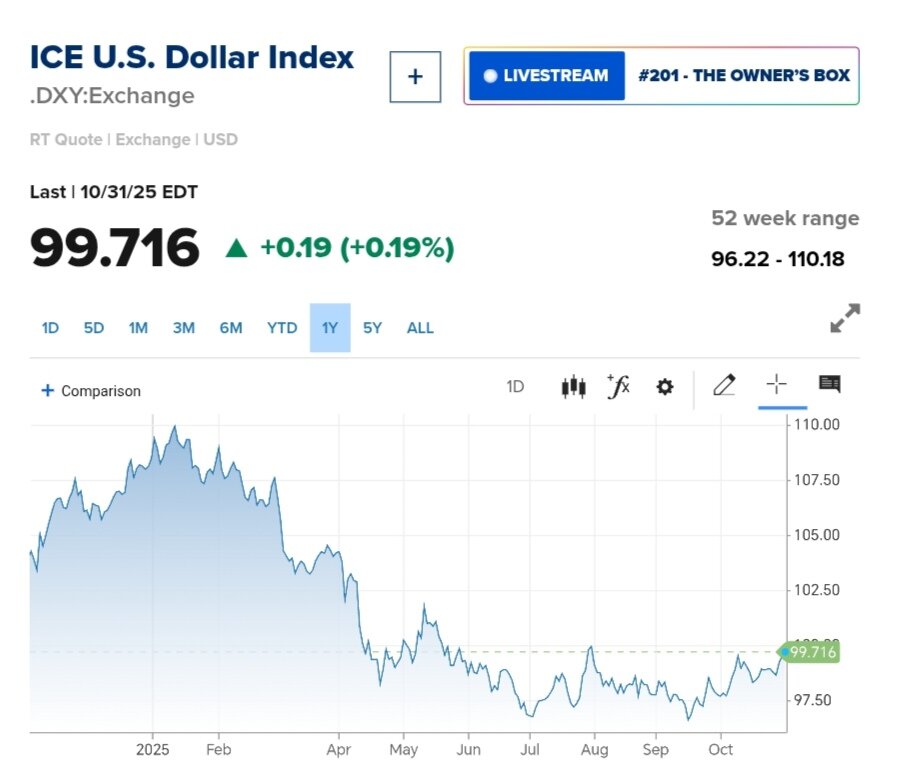Click the 99.716 current price marker
Viewport: 900px width, 762px height.
811,652
